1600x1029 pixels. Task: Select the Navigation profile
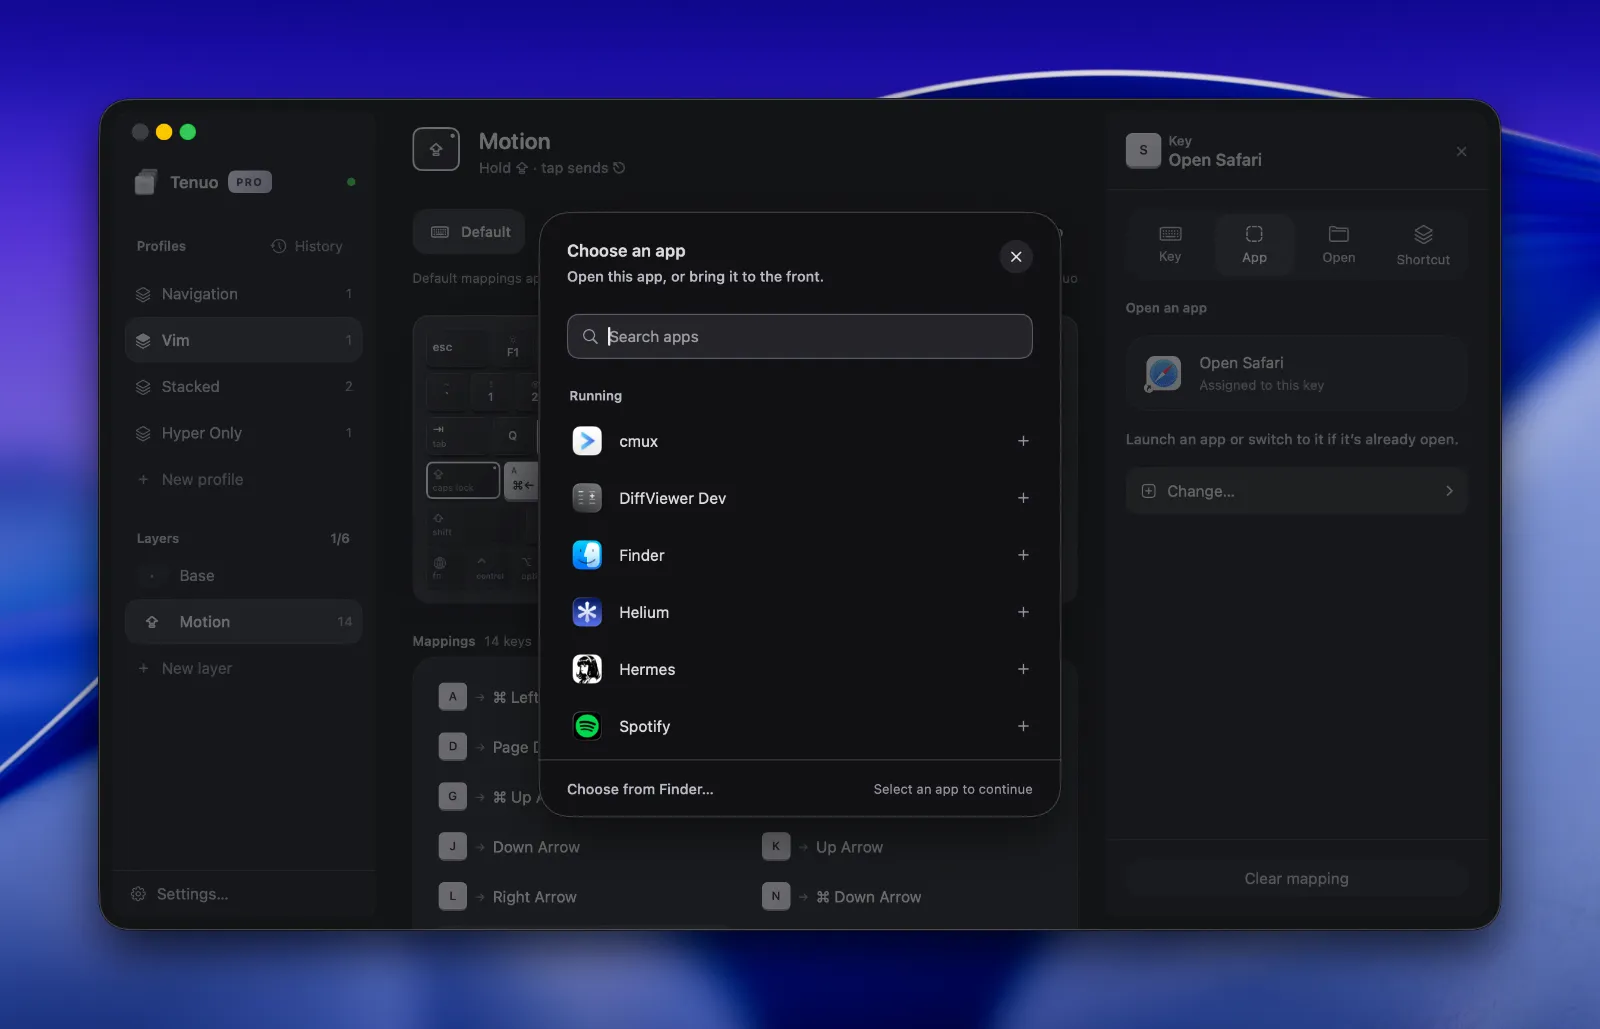click(x=243, y=294)
